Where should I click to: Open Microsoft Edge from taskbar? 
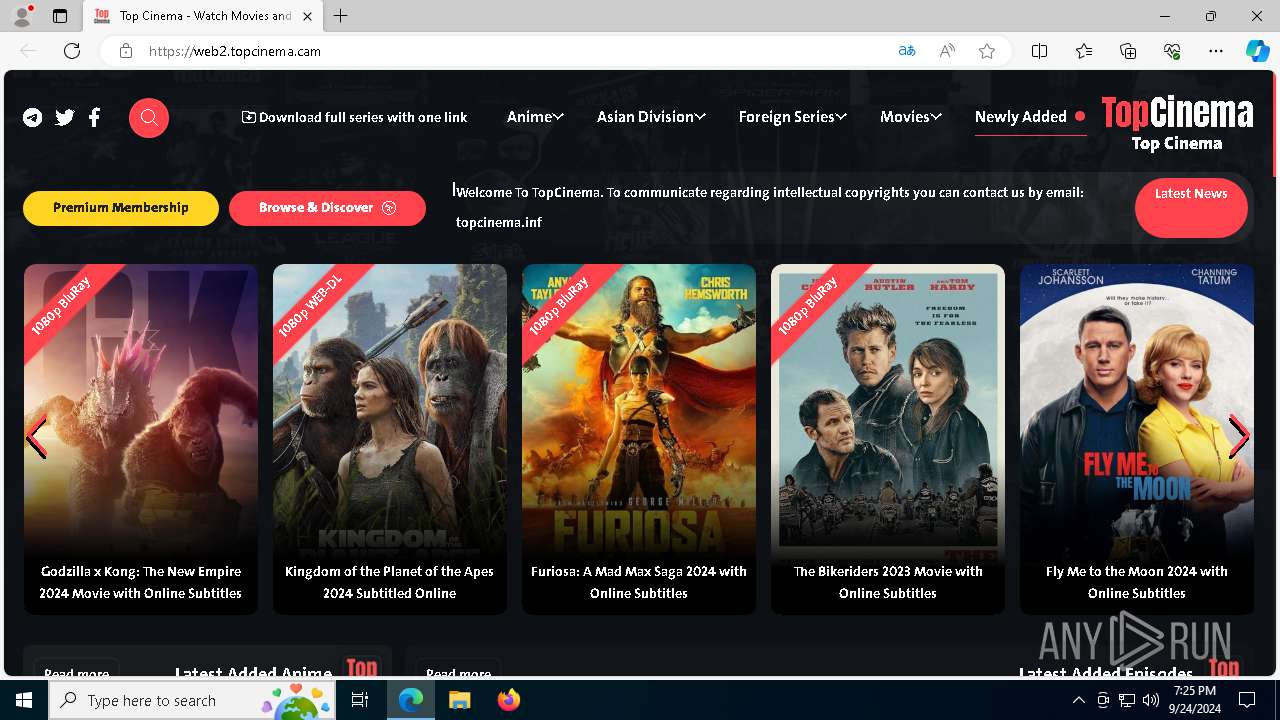[411, 700]
